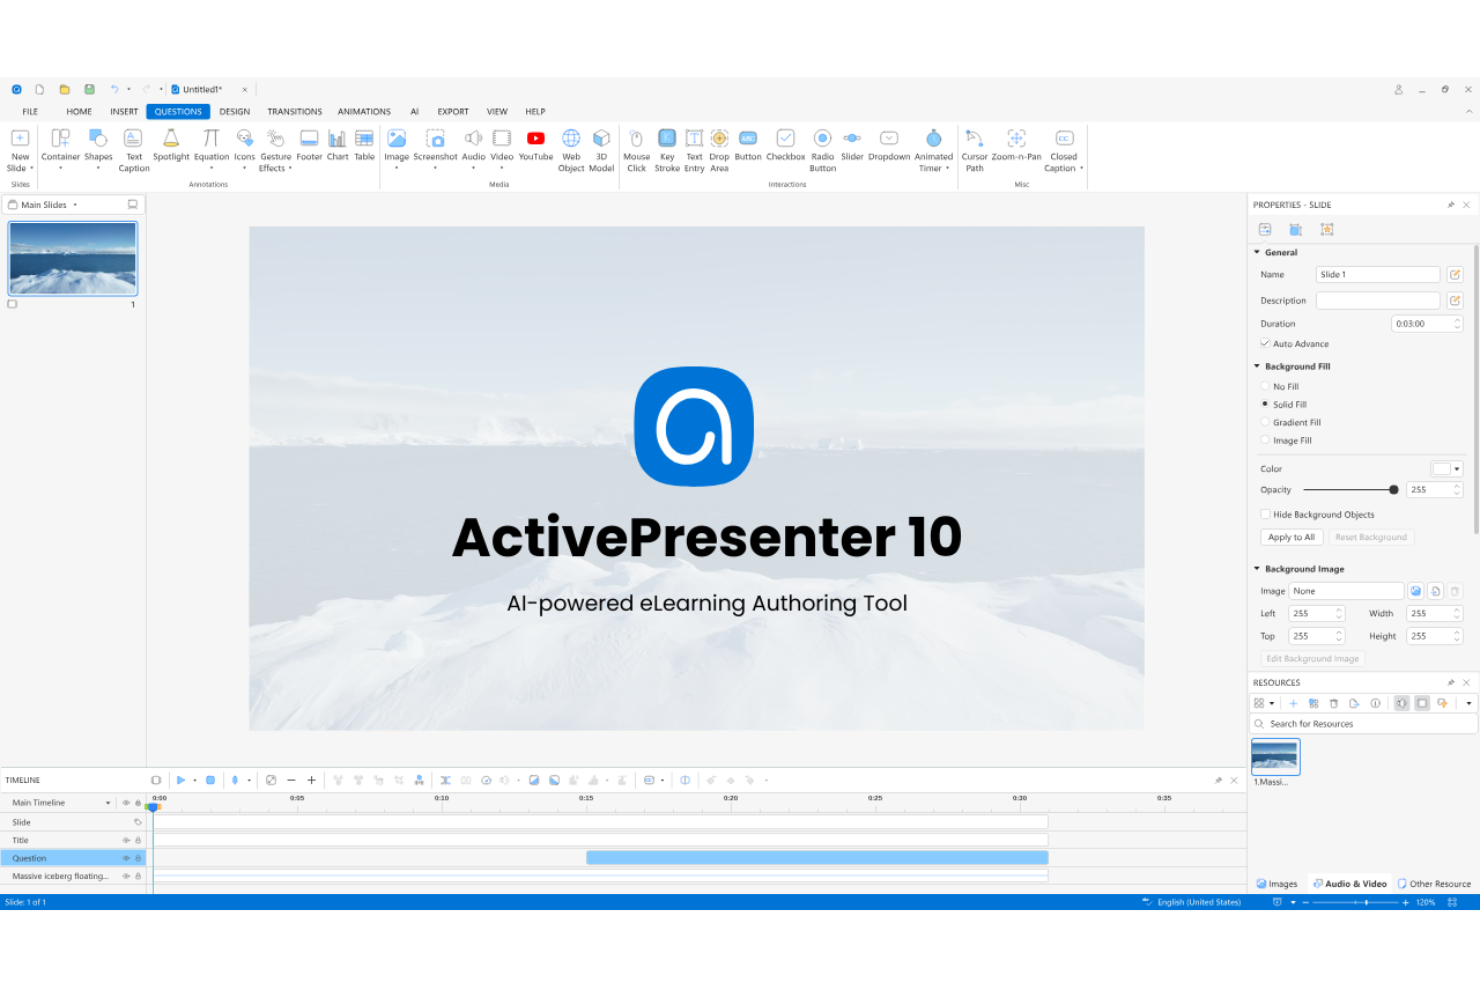Click the Apply to All button
The image size is (1480, 987).
pyautogui.click(x=1291, y=537)
